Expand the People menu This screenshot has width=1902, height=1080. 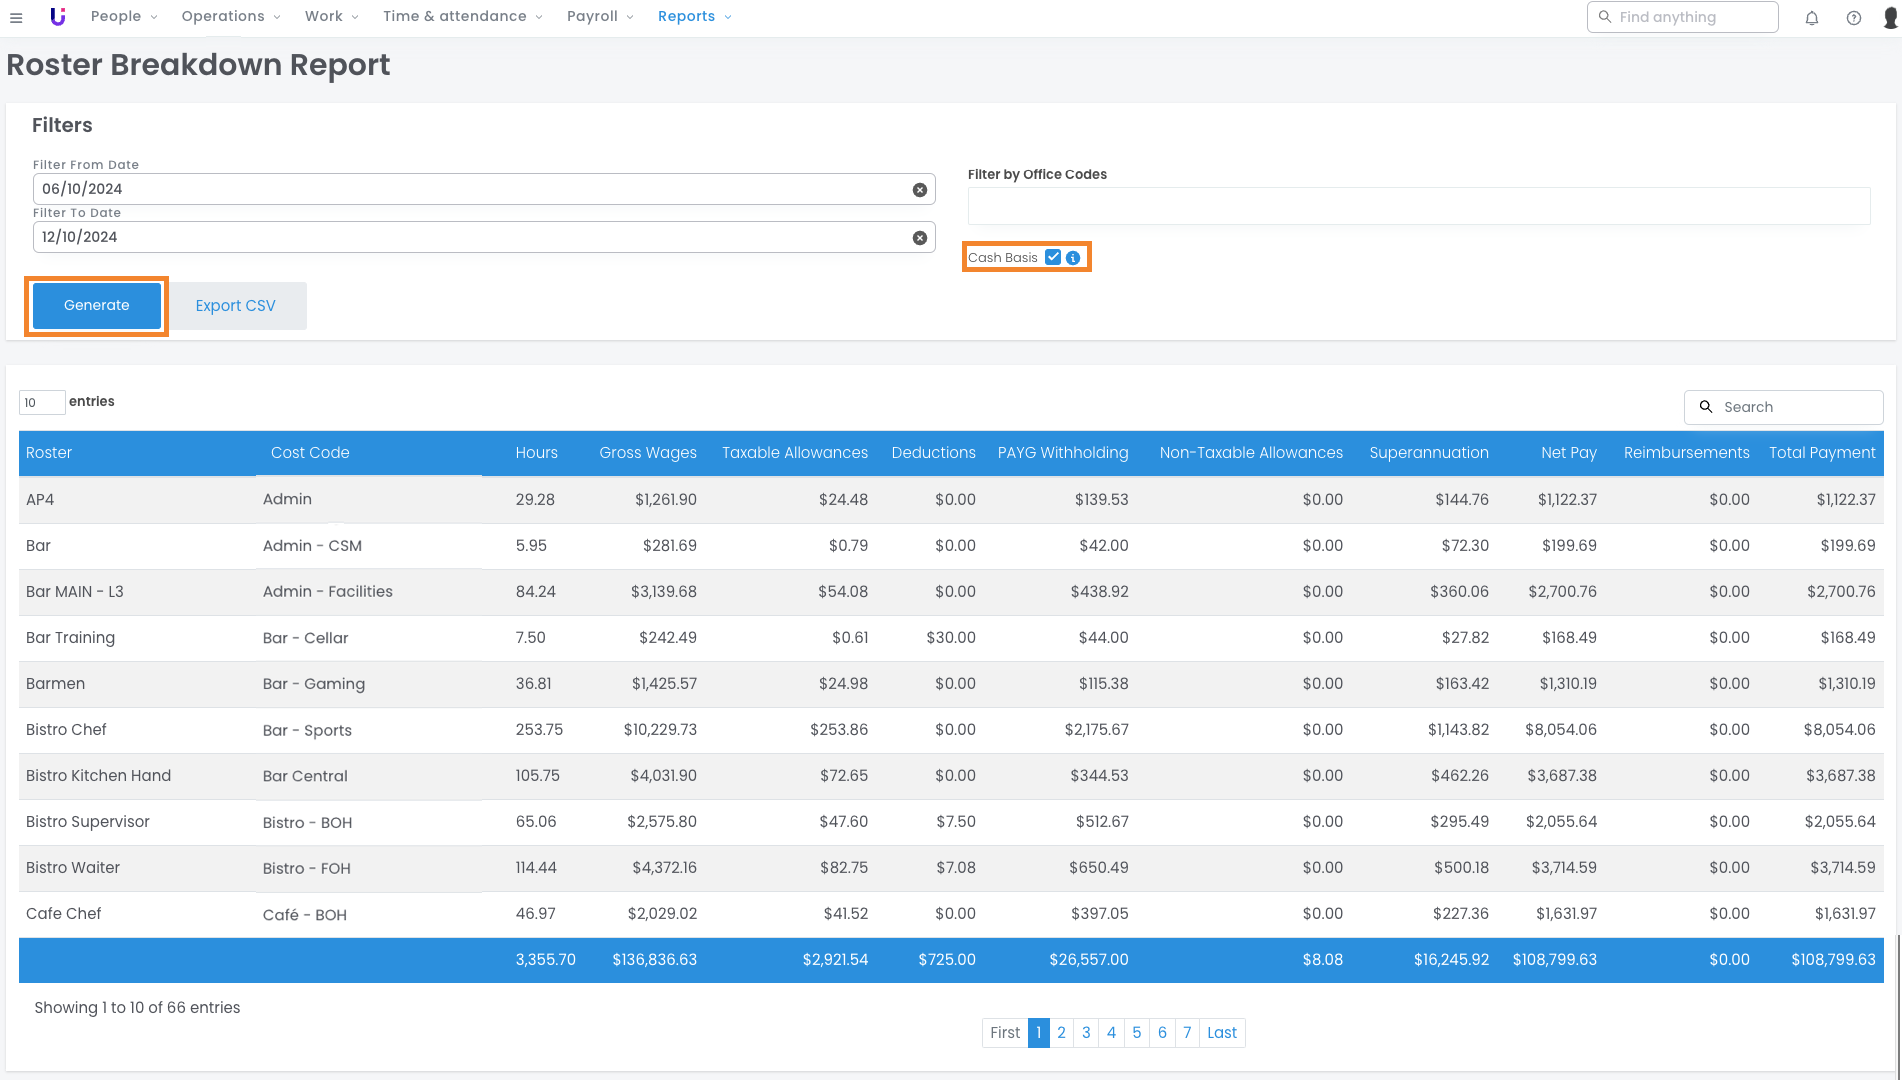pos(124,17)
